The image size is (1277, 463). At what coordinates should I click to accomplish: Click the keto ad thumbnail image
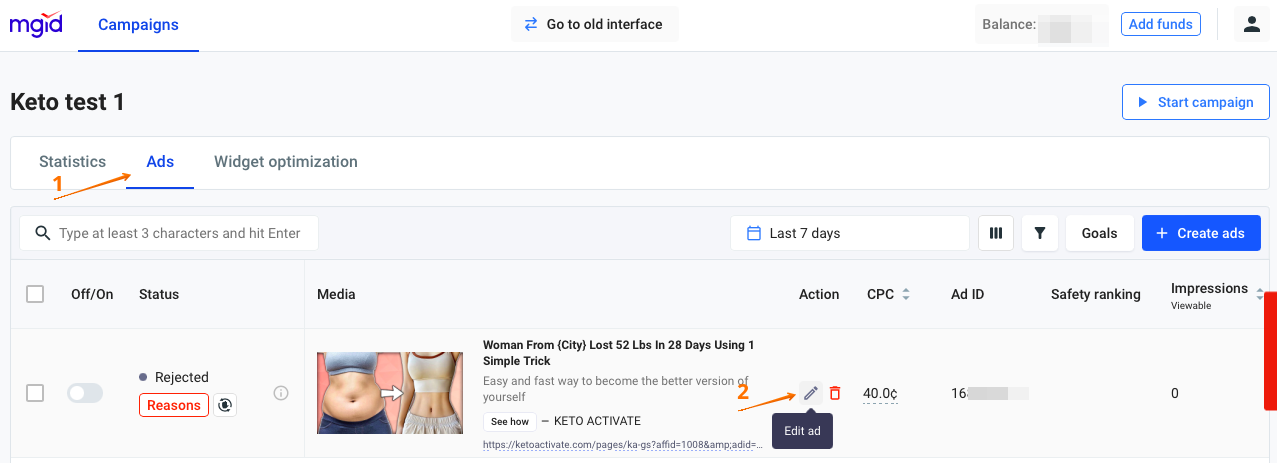(x=390, y=393)
